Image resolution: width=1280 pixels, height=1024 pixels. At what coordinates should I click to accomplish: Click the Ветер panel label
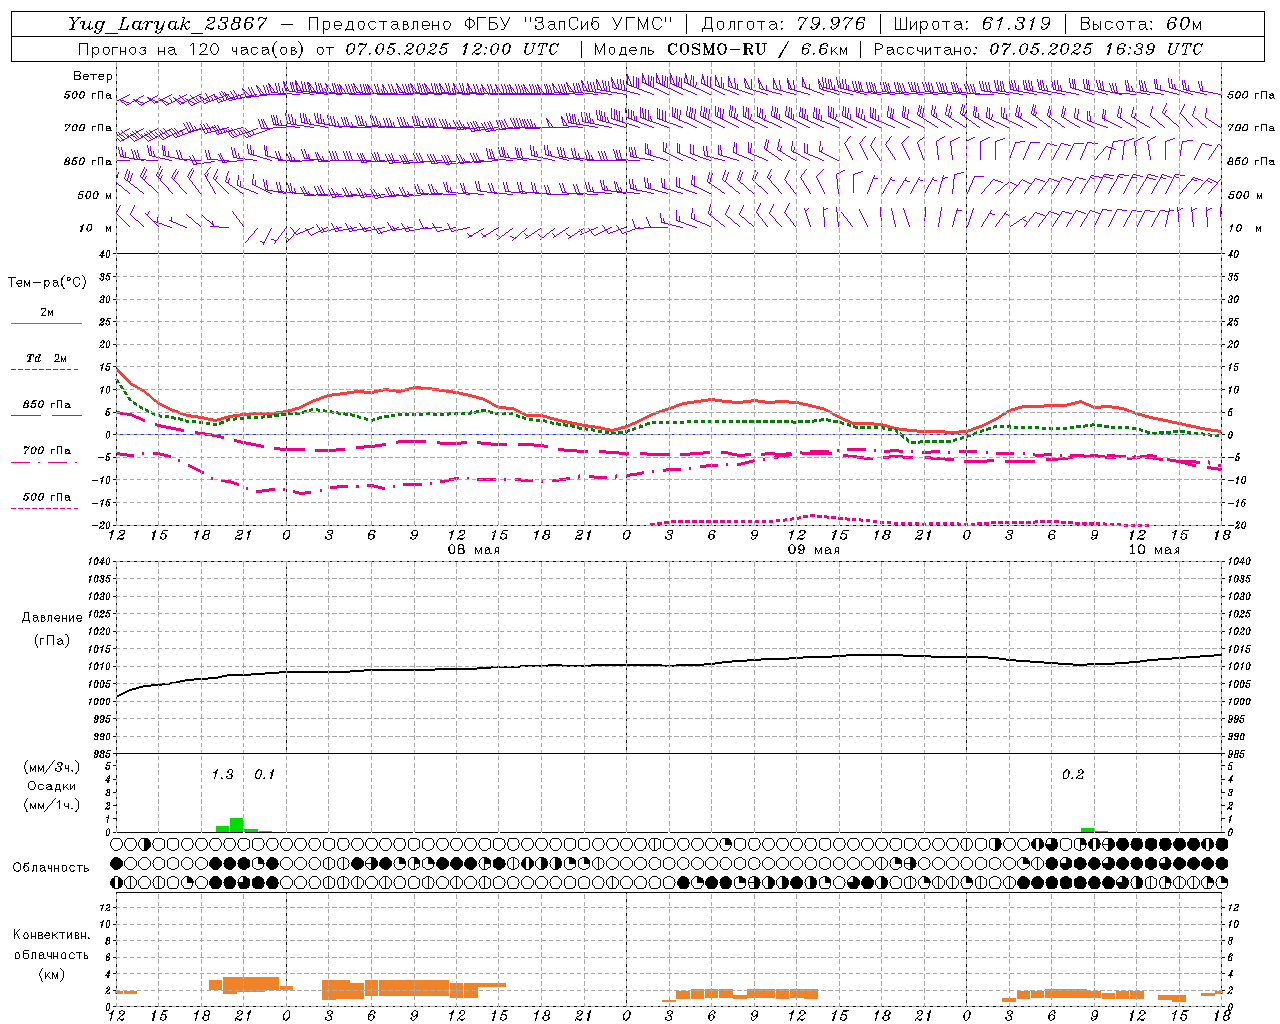92,76
